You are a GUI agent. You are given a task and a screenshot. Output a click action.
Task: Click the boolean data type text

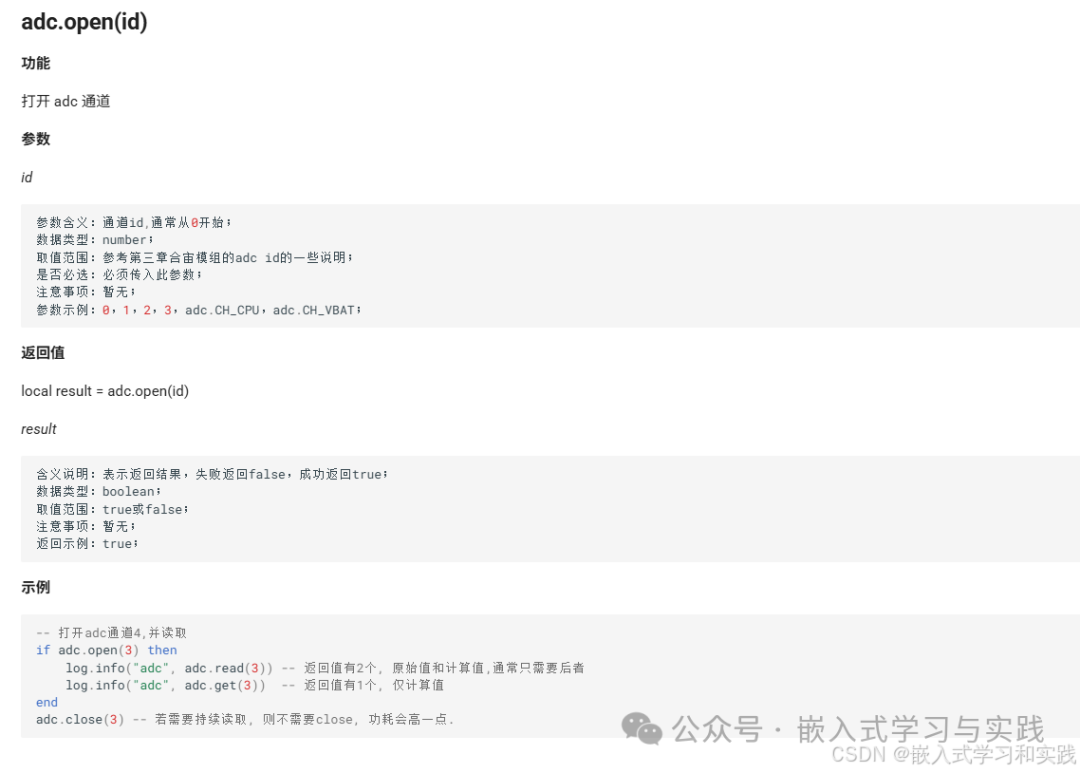(128, 491)
